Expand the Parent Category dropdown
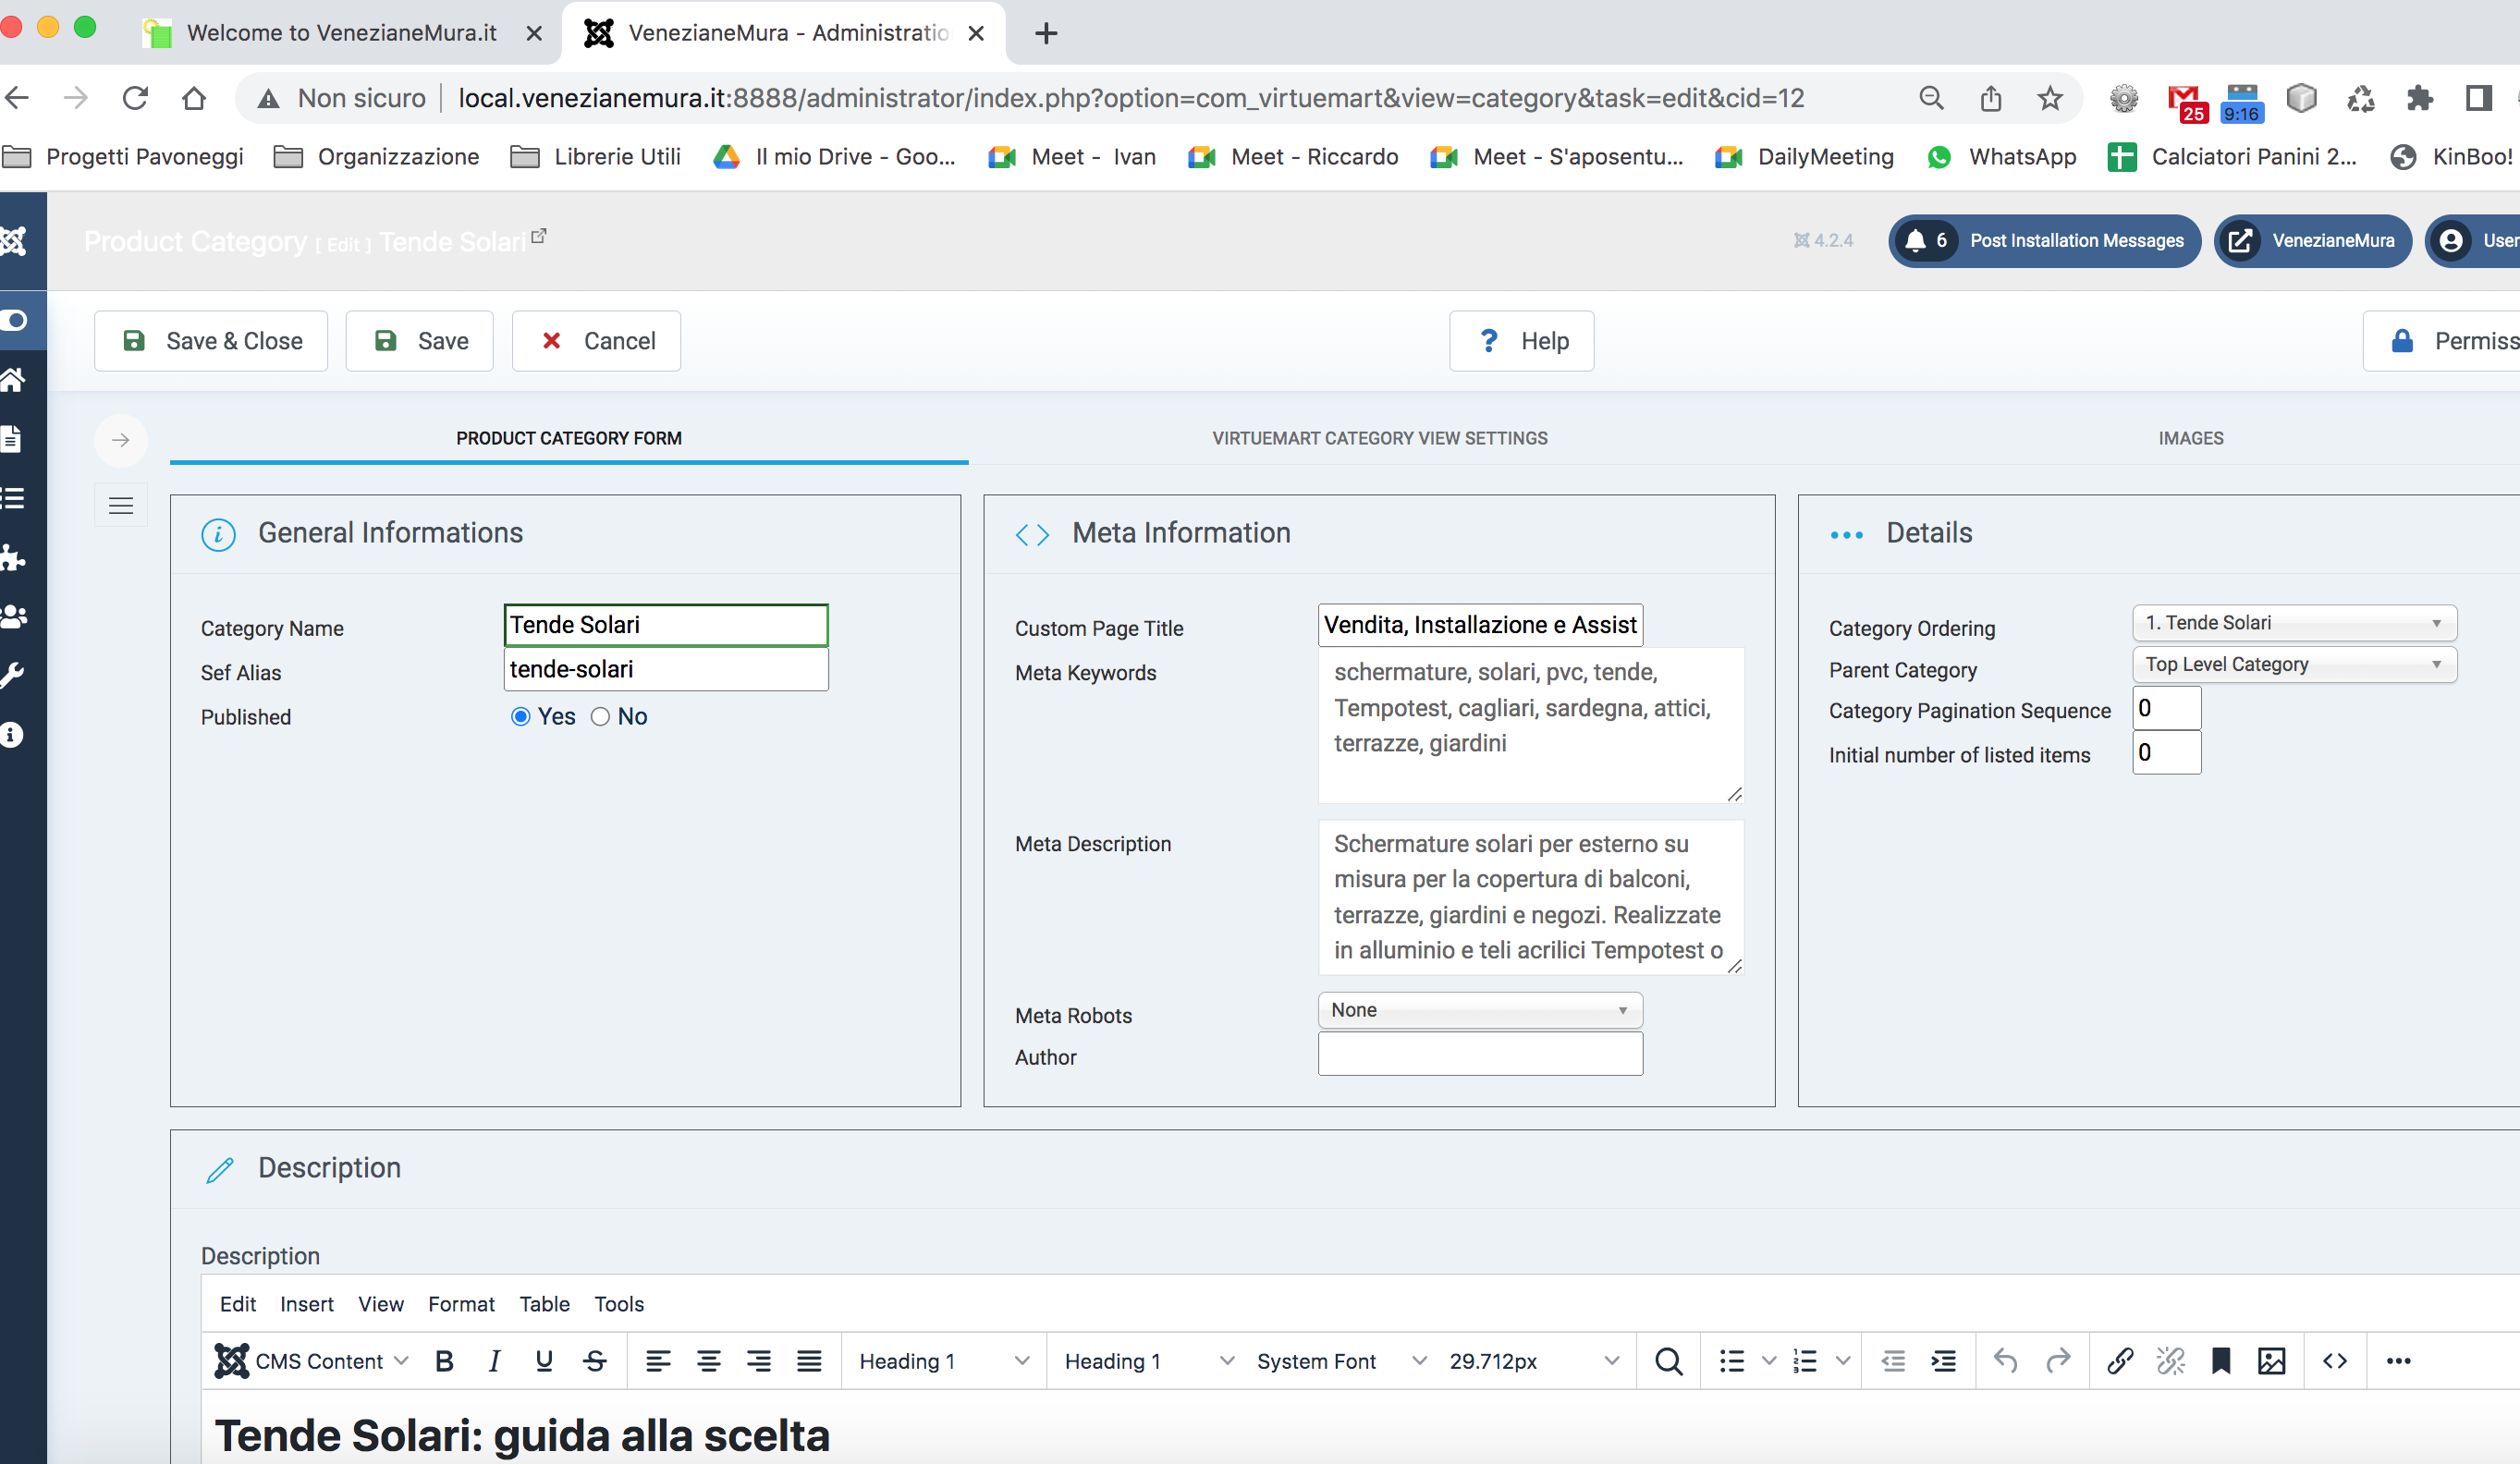Image resolution: width=2520 pixels, height=1464 pixels. tap(2294, 664)
